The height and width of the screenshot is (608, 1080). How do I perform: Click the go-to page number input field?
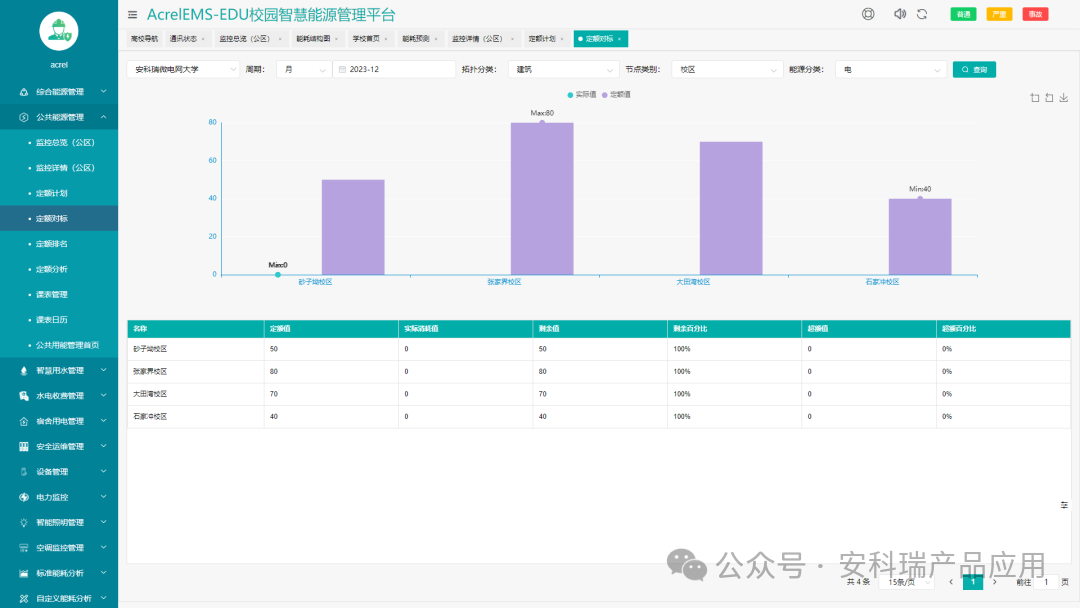click(1046, 581)
